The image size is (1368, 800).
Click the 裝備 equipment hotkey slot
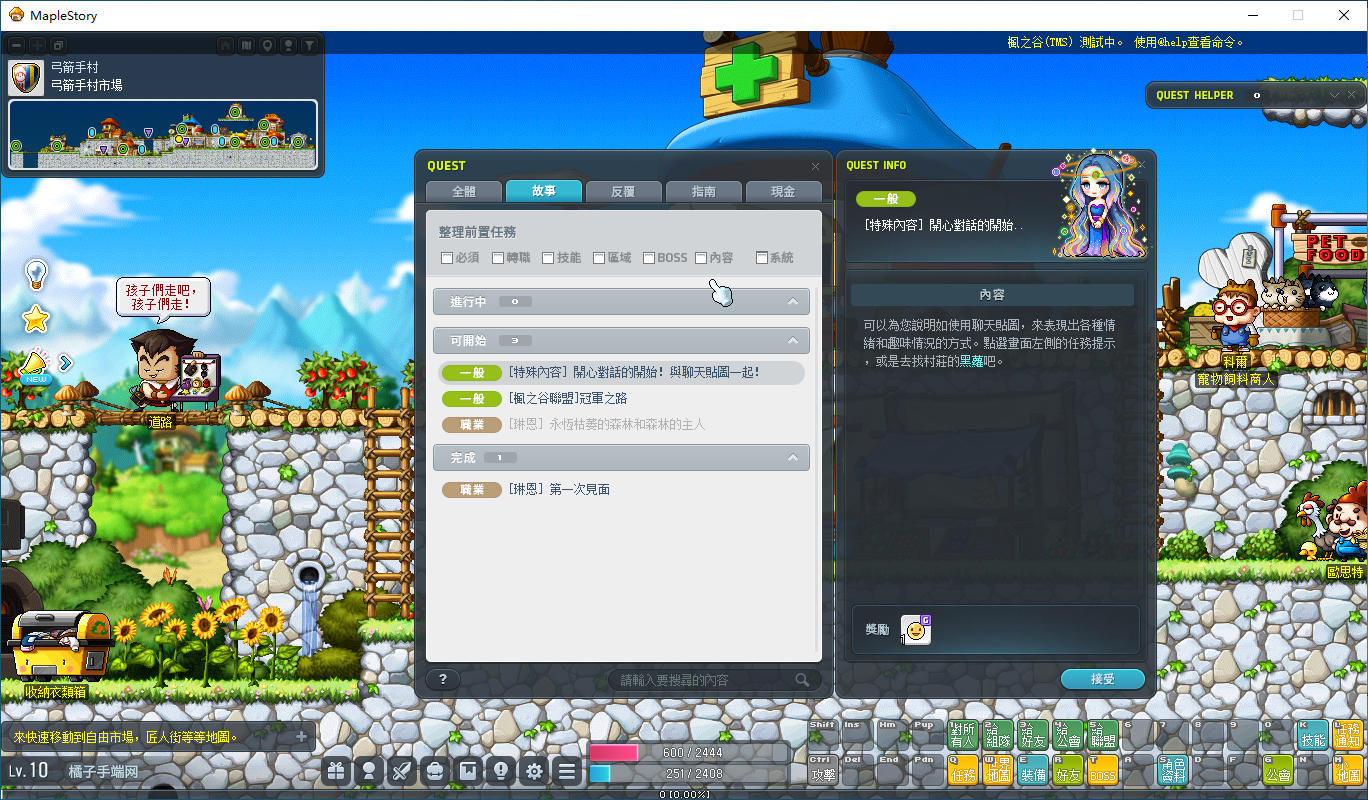tap(1033, 769)
